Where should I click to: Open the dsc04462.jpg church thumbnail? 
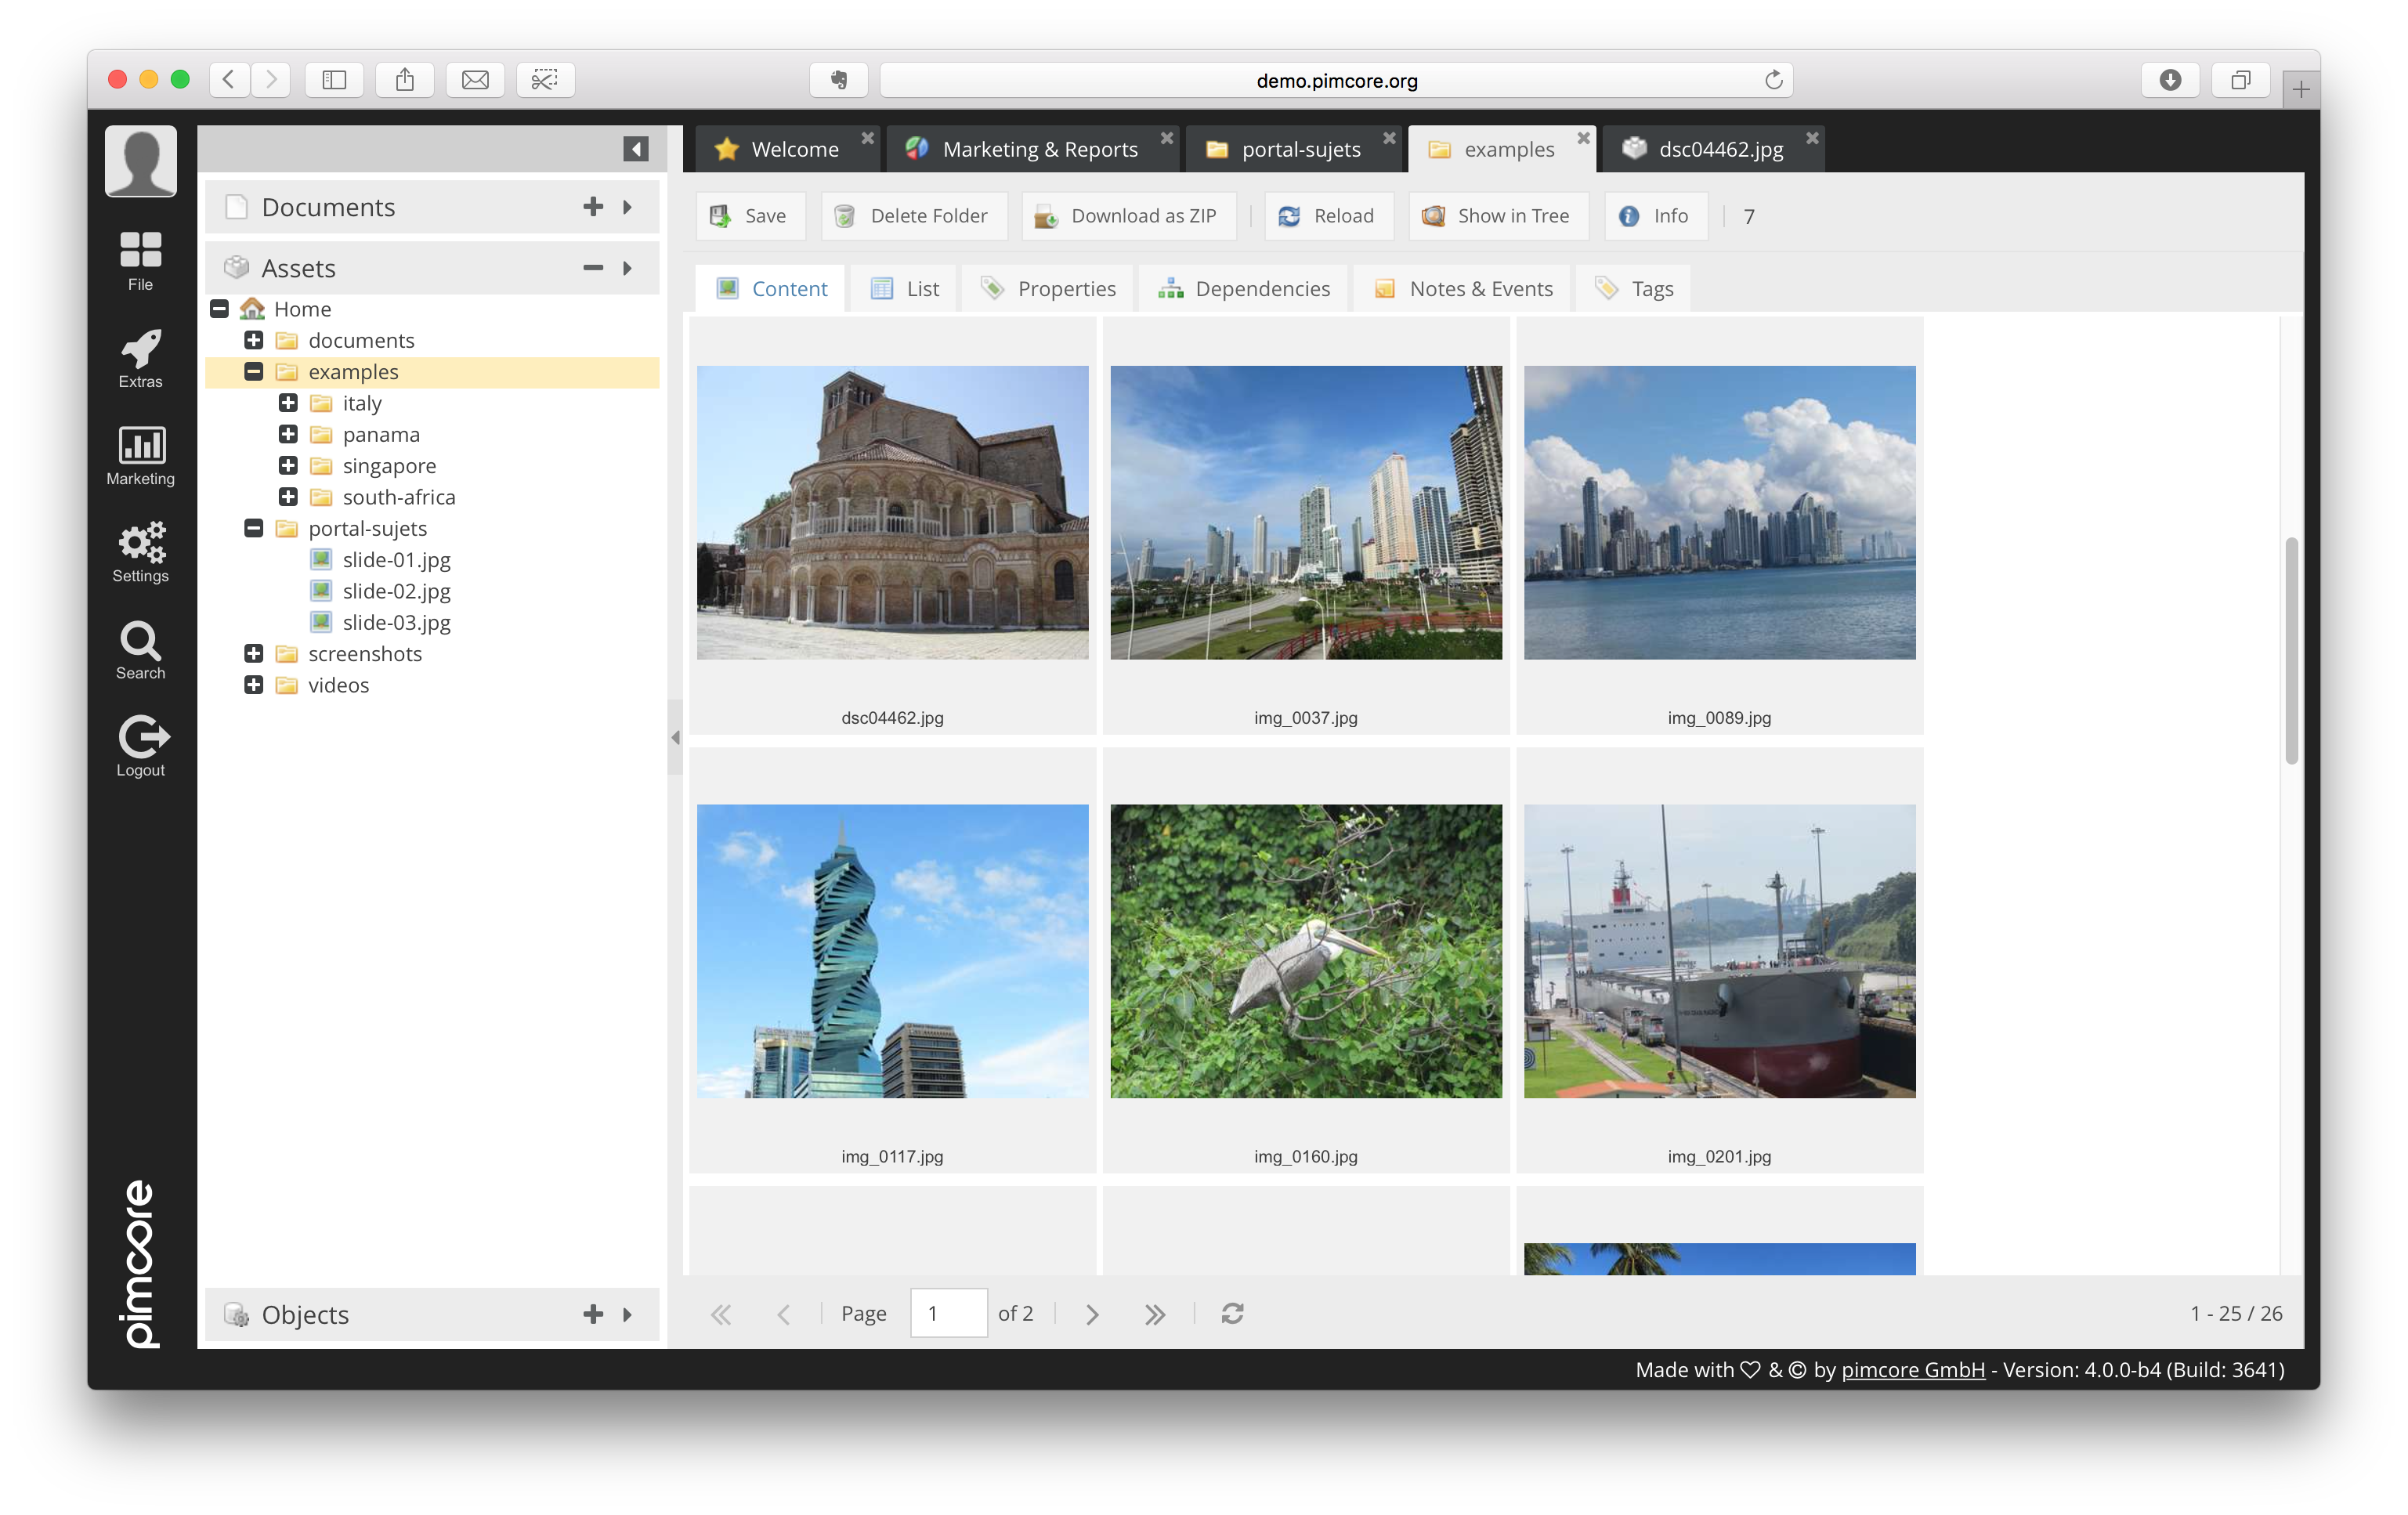(x=892, y=512)
